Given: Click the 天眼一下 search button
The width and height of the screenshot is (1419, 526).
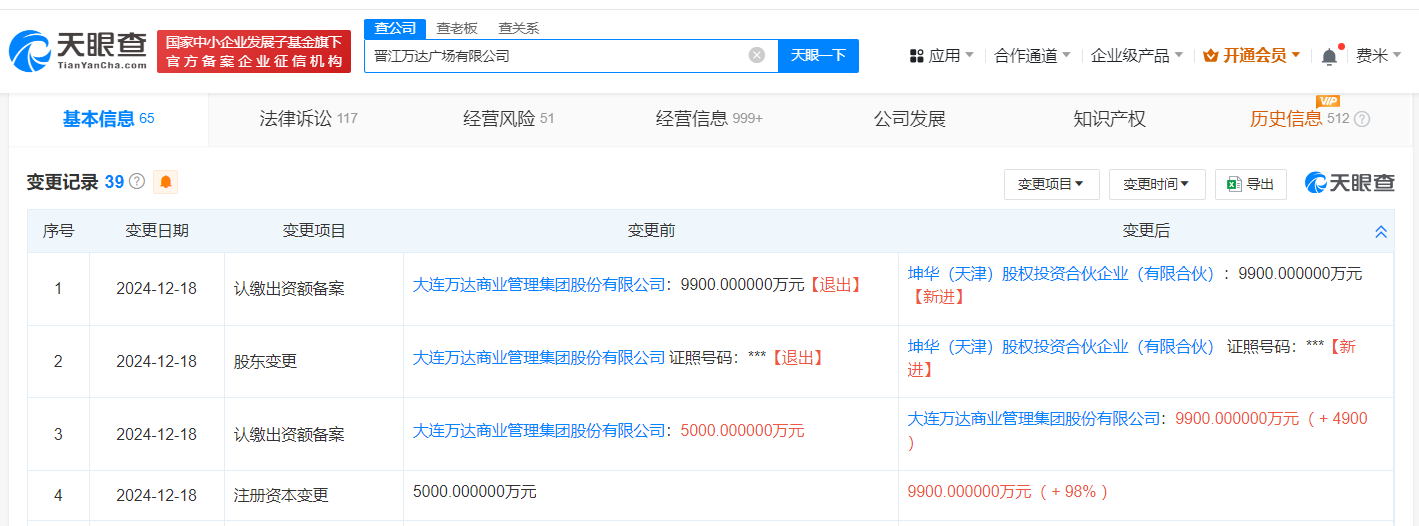Looking at the screenshot, I should (x=818, y=55).
